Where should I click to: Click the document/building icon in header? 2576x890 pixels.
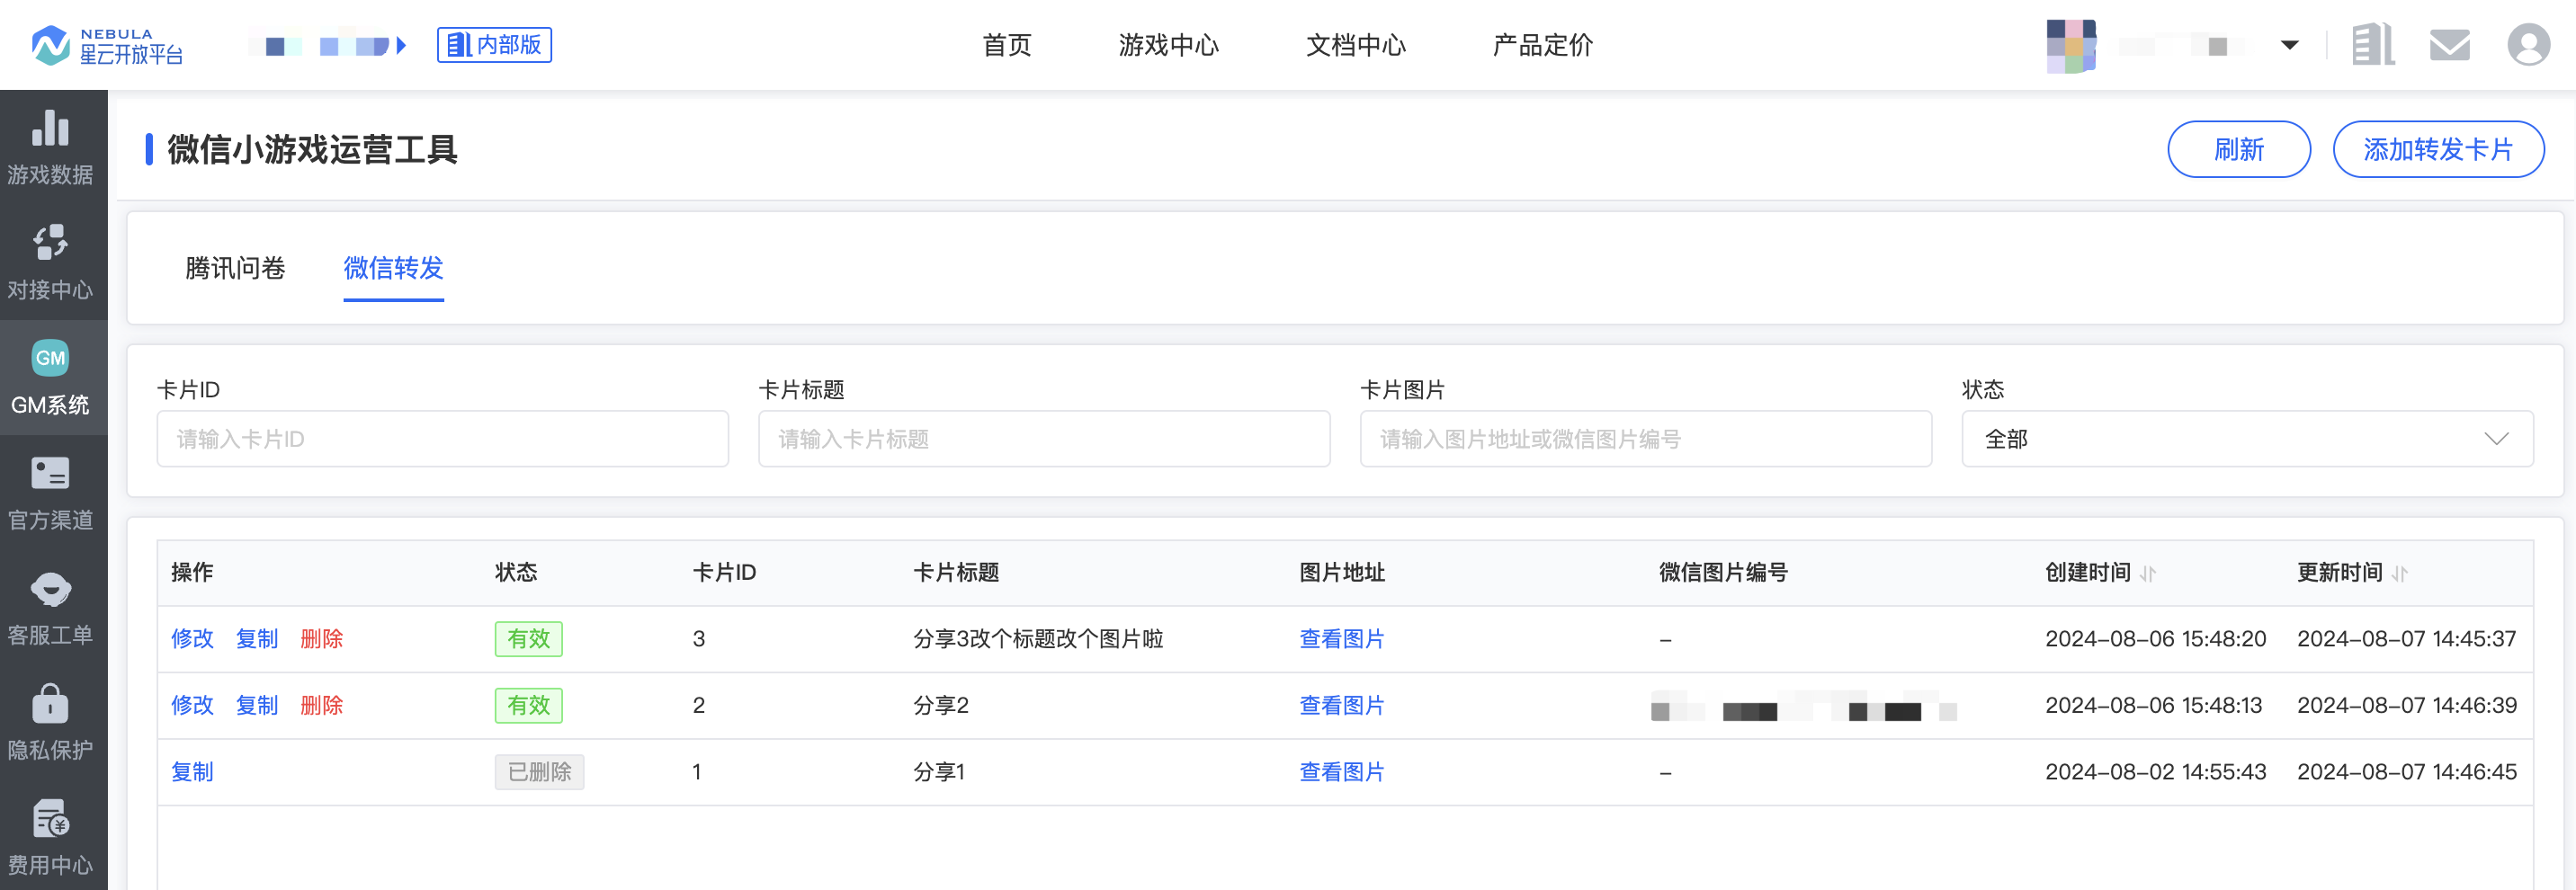(2373, 45)
